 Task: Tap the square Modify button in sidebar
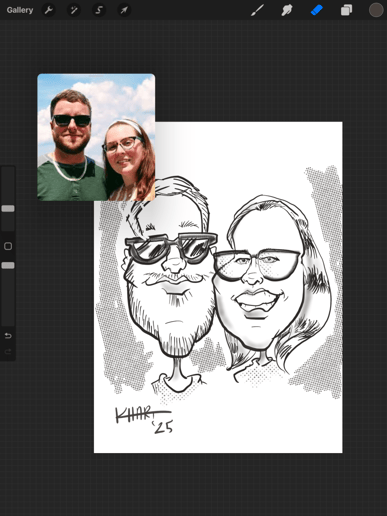[x=8, y=246]
